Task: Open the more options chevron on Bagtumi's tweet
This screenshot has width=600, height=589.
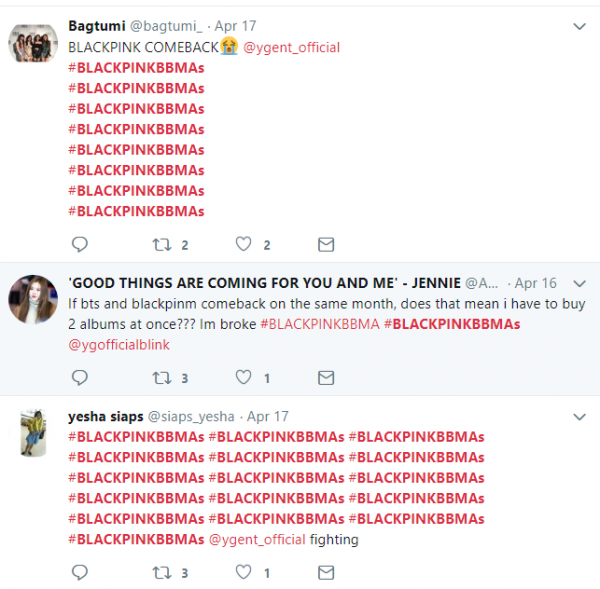Action: coord(579,26)
